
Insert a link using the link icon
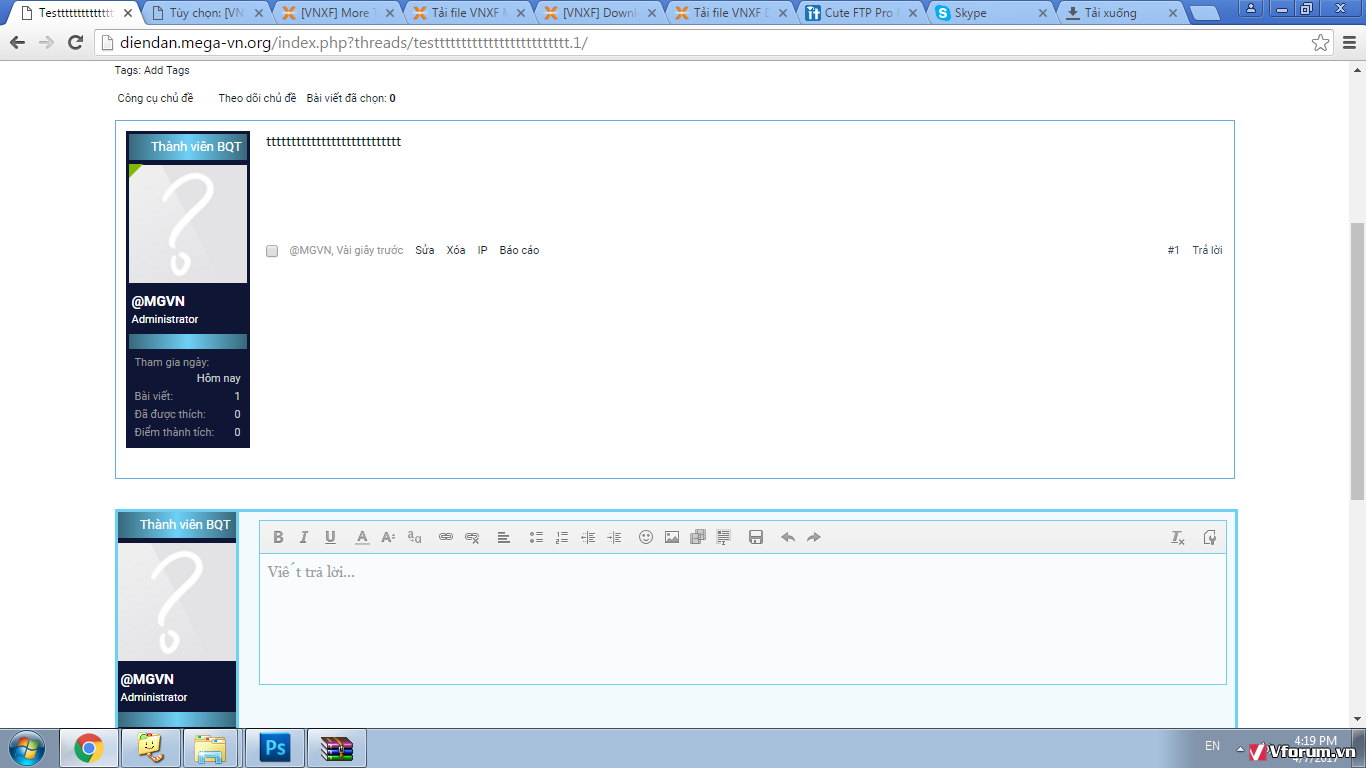tap(446, 537)
